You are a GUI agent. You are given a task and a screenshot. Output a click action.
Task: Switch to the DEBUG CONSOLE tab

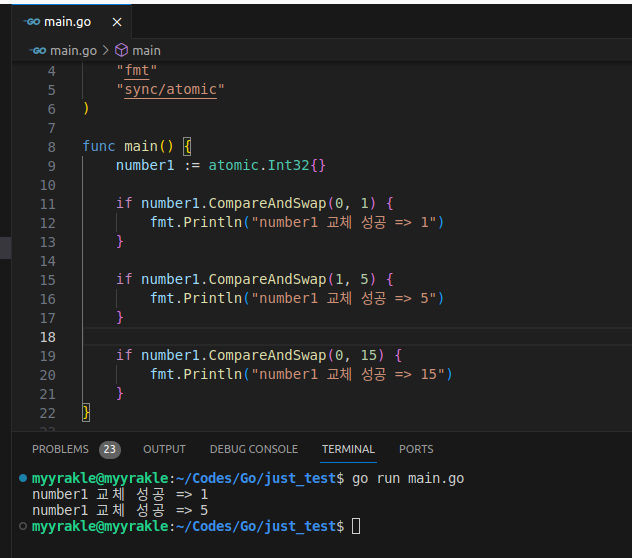tap(253, 449)
